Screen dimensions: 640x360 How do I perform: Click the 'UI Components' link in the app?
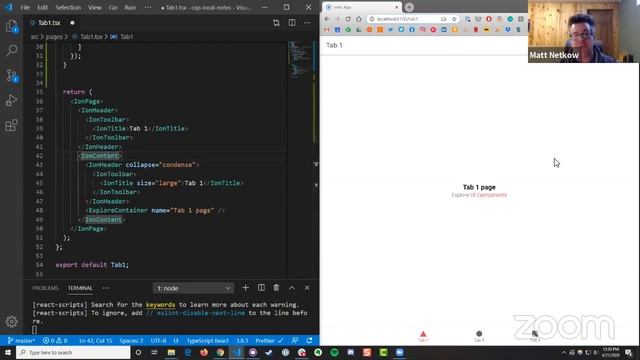pos(489,195)
